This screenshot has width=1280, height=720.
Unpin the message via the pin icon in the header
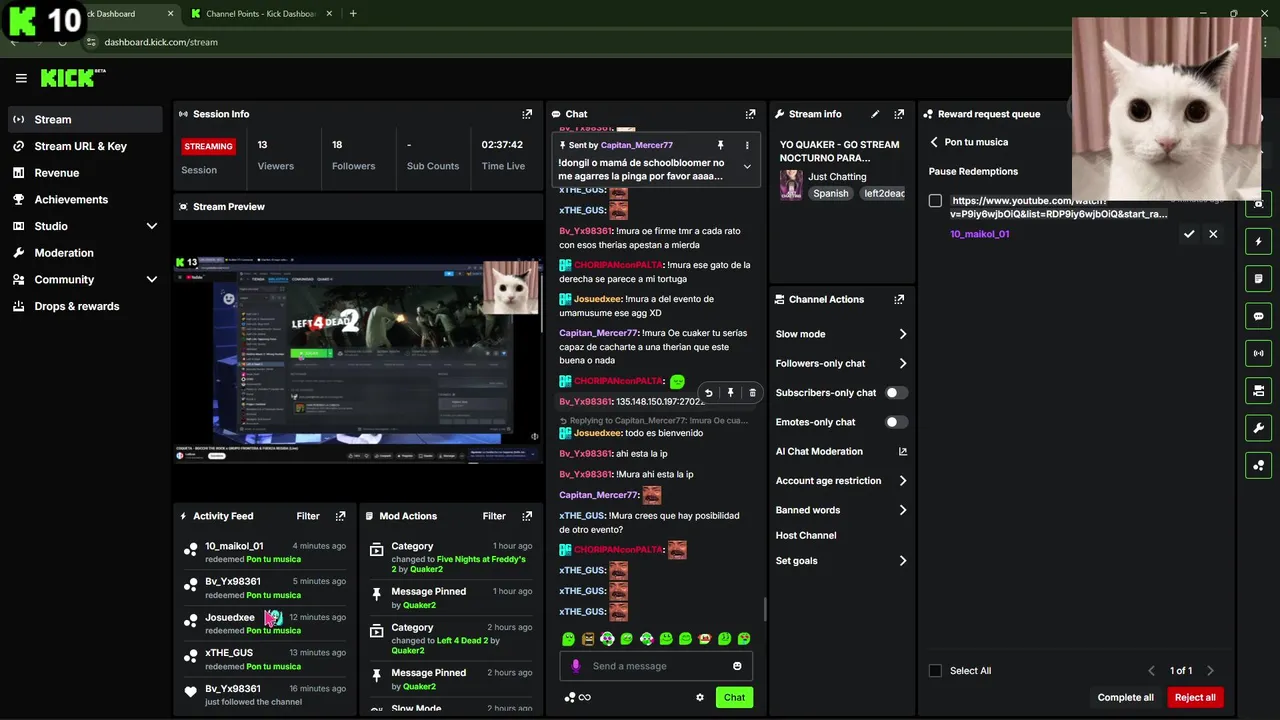point(720,145)
